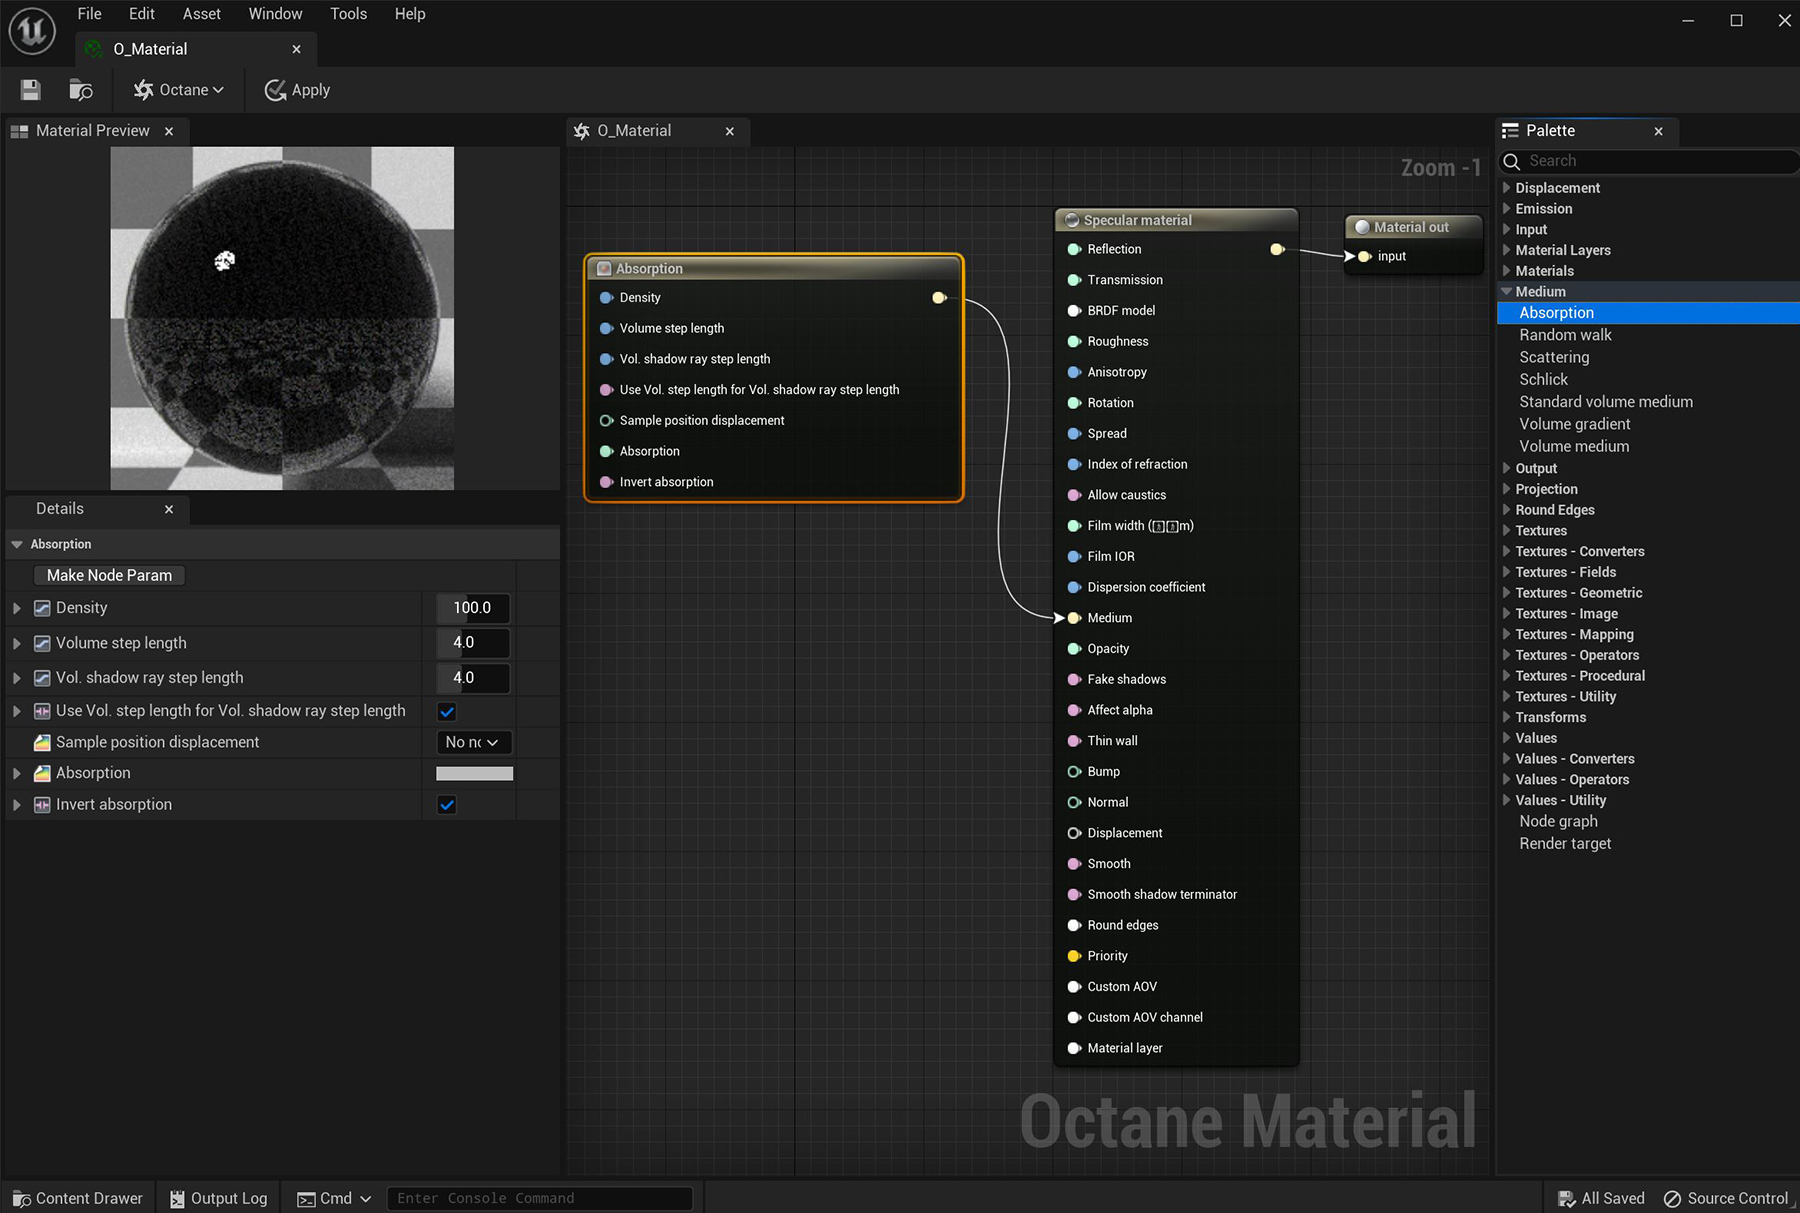Click the Density value field 100.0
The height and width of the screenshot is (1213, 1800).
click(x=473, y=608)
